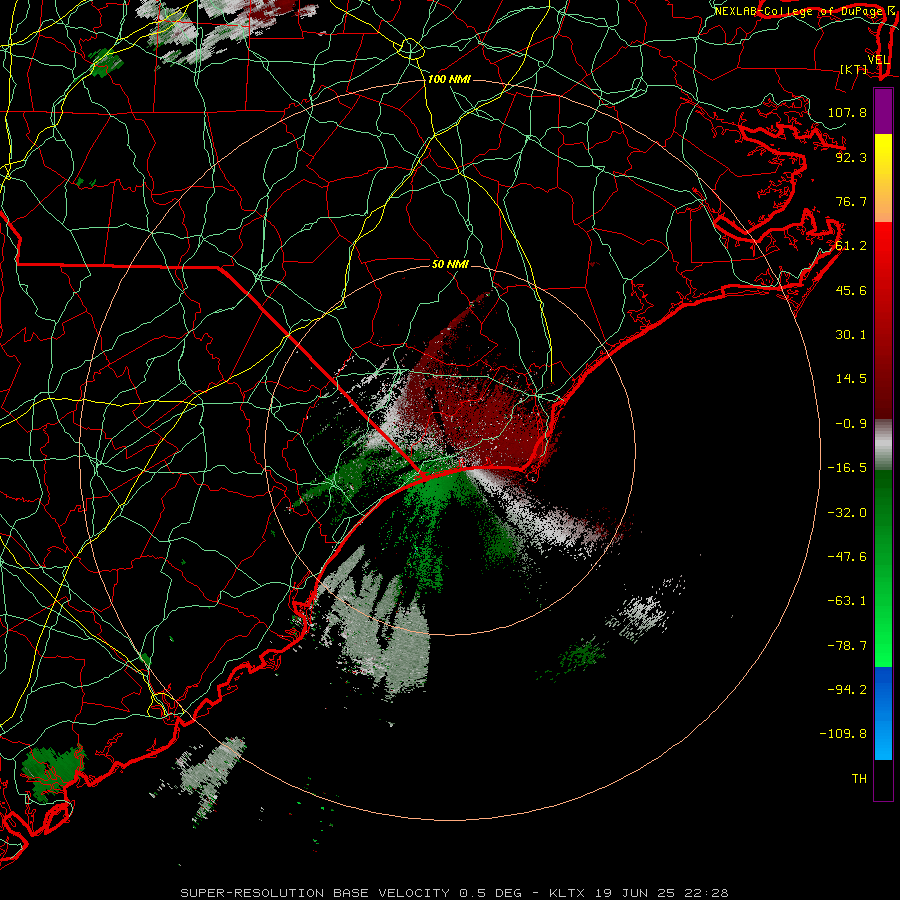Select the 107.8 legend value
Image resolution: width=900 pixels, height=900 pixels.
coord(847,112)
